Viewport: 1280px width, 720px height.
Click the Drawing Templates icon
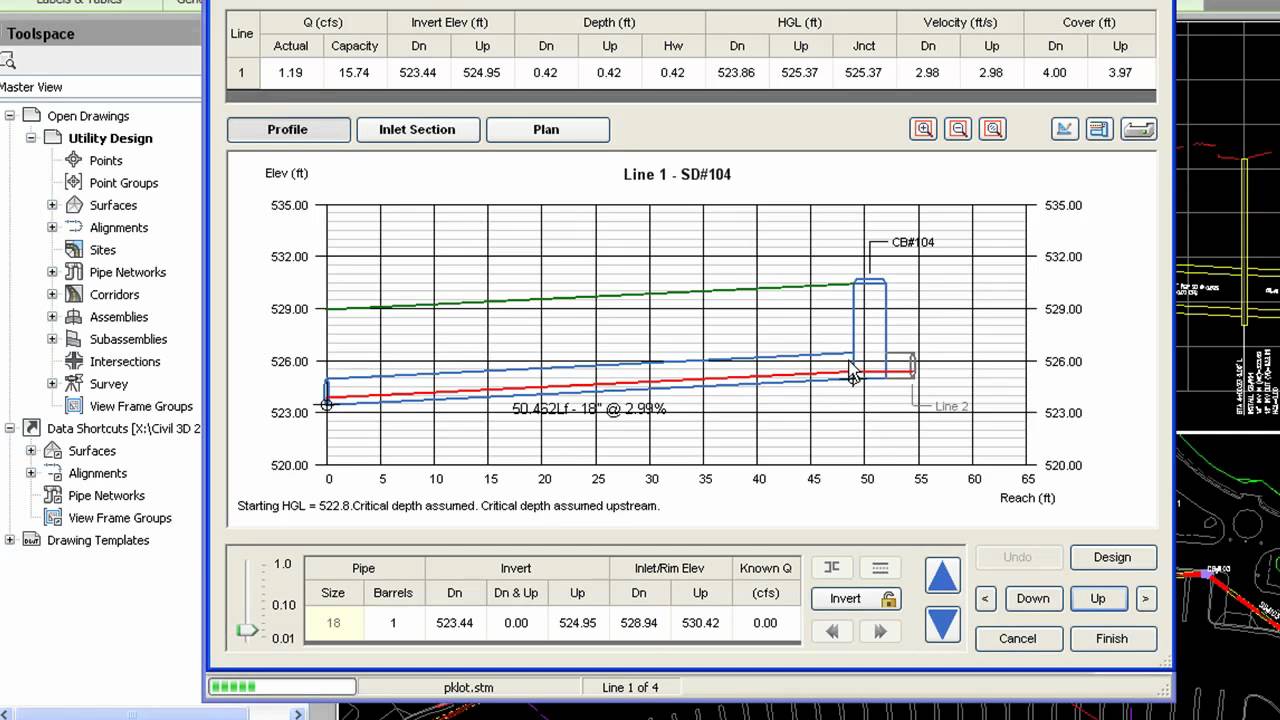click(31, 540)
